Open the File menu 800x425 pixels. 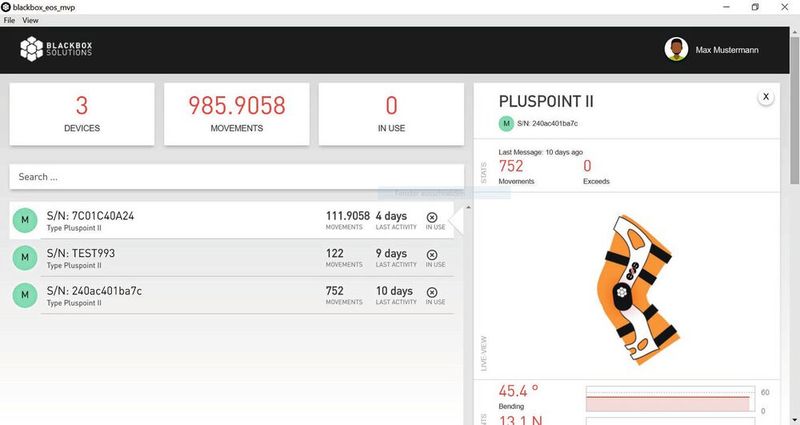pyautogui.click(x=9, y=20)
